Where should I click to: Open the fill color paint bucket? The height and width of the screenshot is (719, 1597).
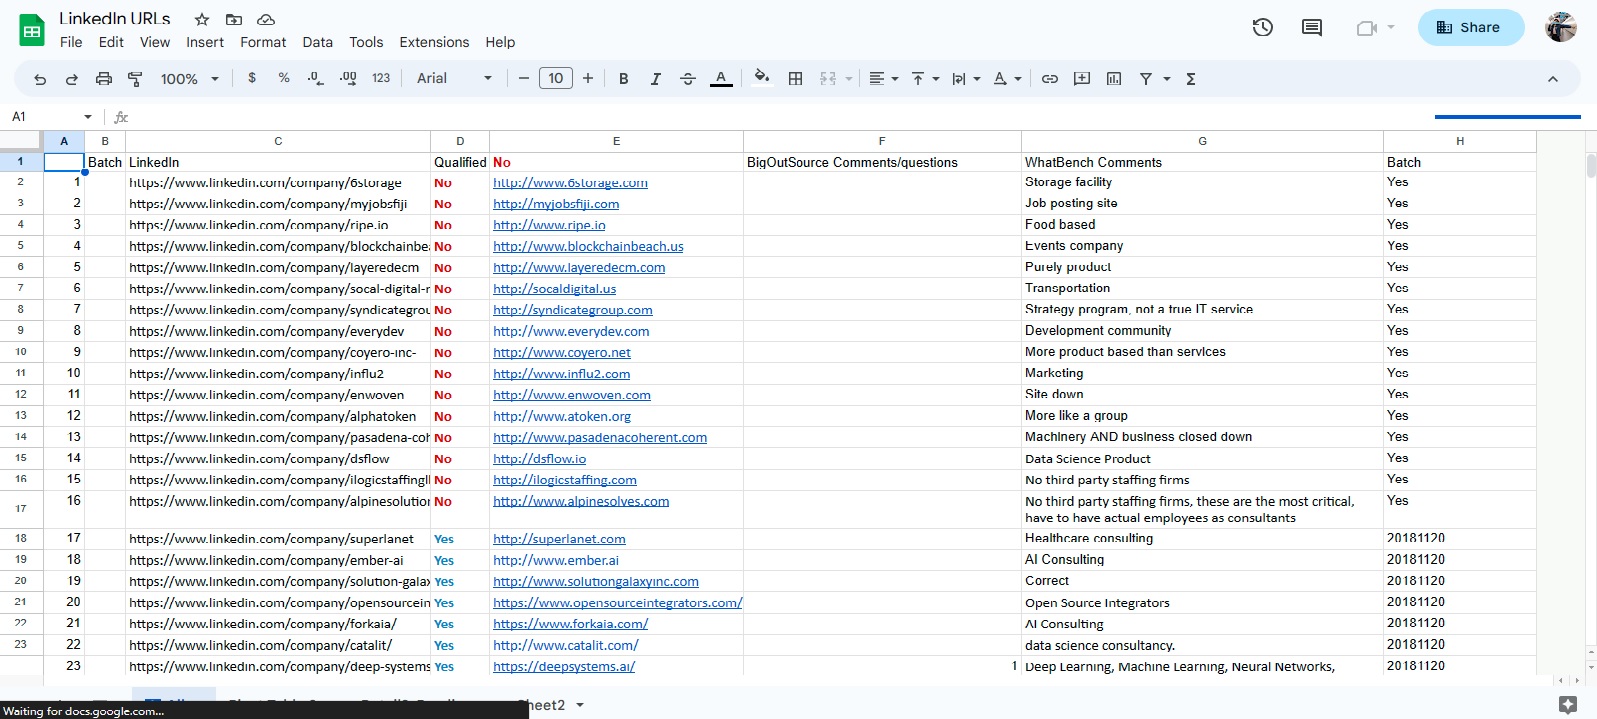761,78
